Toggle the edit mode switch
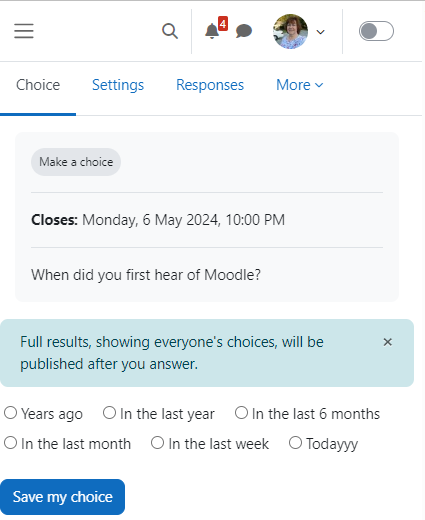The height and width of the screenshot is (520, 425). click(x=376, y=31)
